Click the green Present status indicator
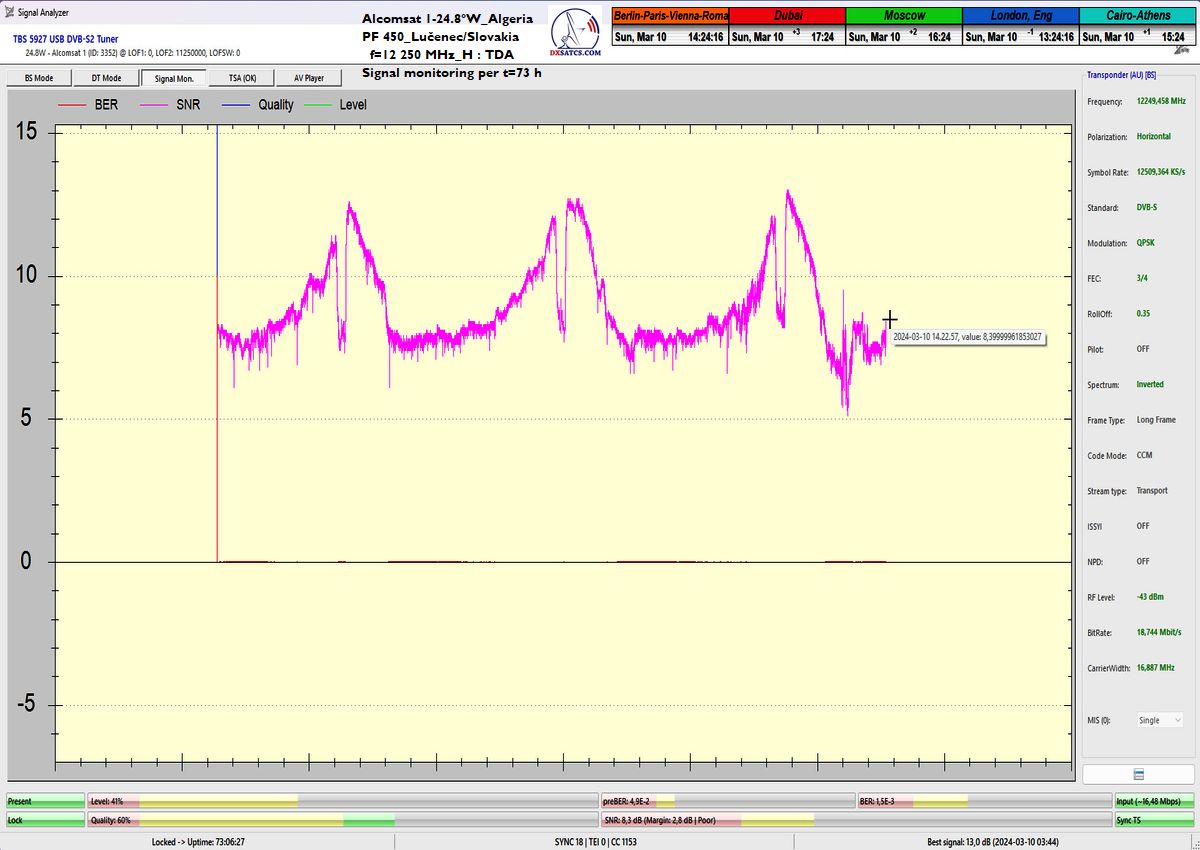Screen dimensions: 1200x850 [x=45, y=801]
